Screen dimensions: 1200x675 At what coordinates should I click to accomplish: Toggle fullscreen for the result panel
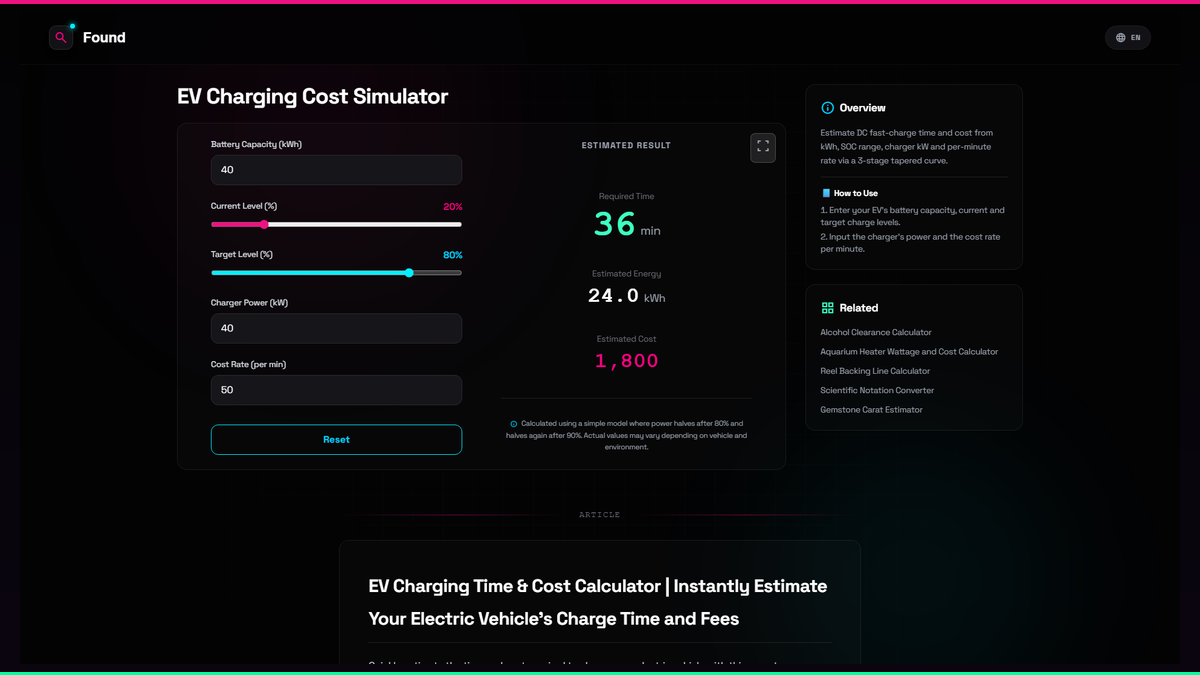coord(763,147)
